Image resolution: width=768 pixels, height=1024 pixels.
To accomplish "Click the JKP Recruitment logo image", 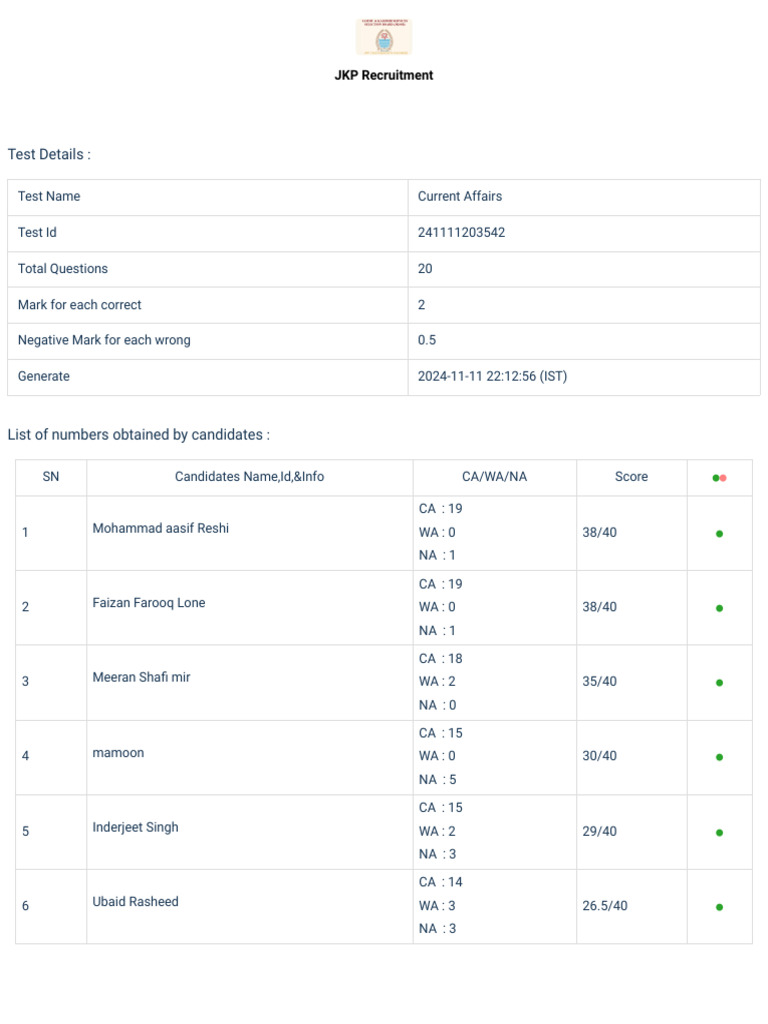I will [384, 37].
